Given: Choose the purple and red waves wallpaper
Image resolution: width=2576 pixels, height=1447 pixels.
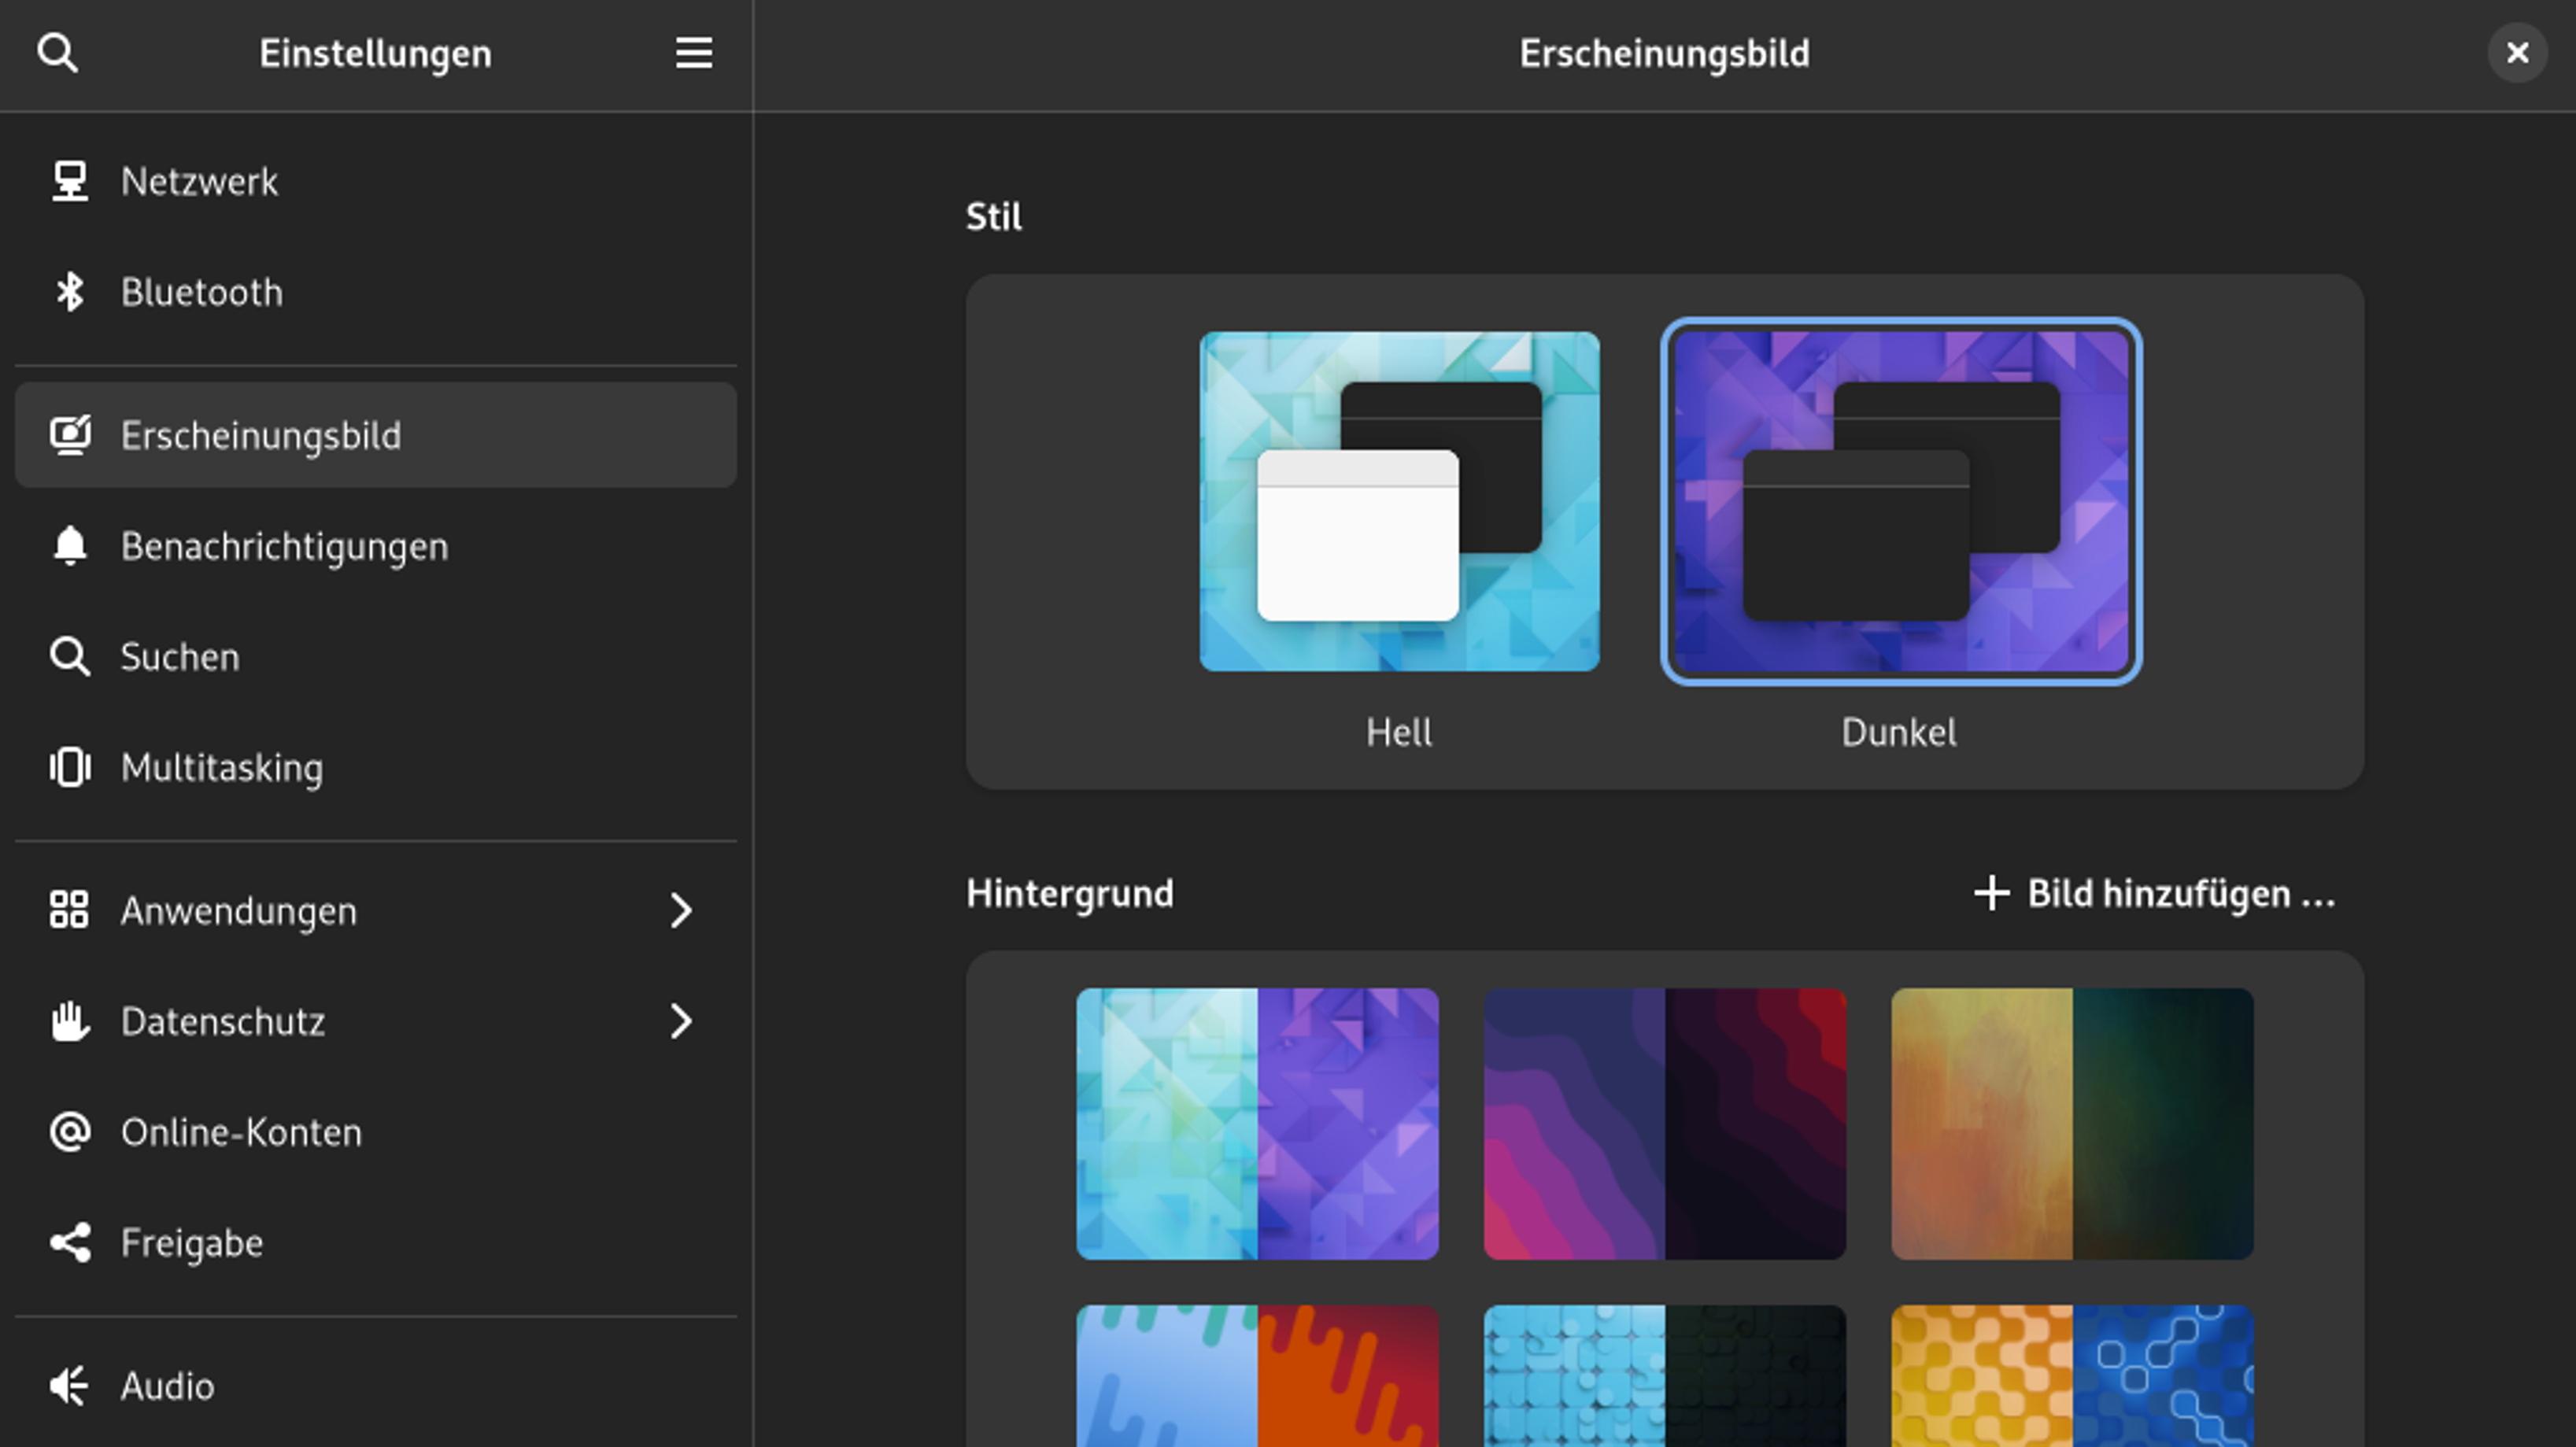Looking at the screenshot, I should [1665, 1123].
